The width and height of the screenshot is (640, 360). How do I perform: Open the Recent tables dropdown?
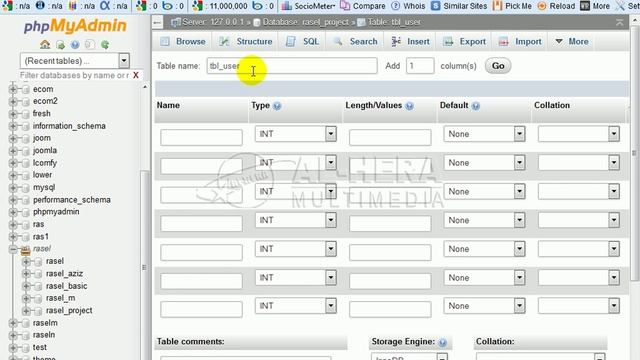pyautogui.click(x=75, y=61)
